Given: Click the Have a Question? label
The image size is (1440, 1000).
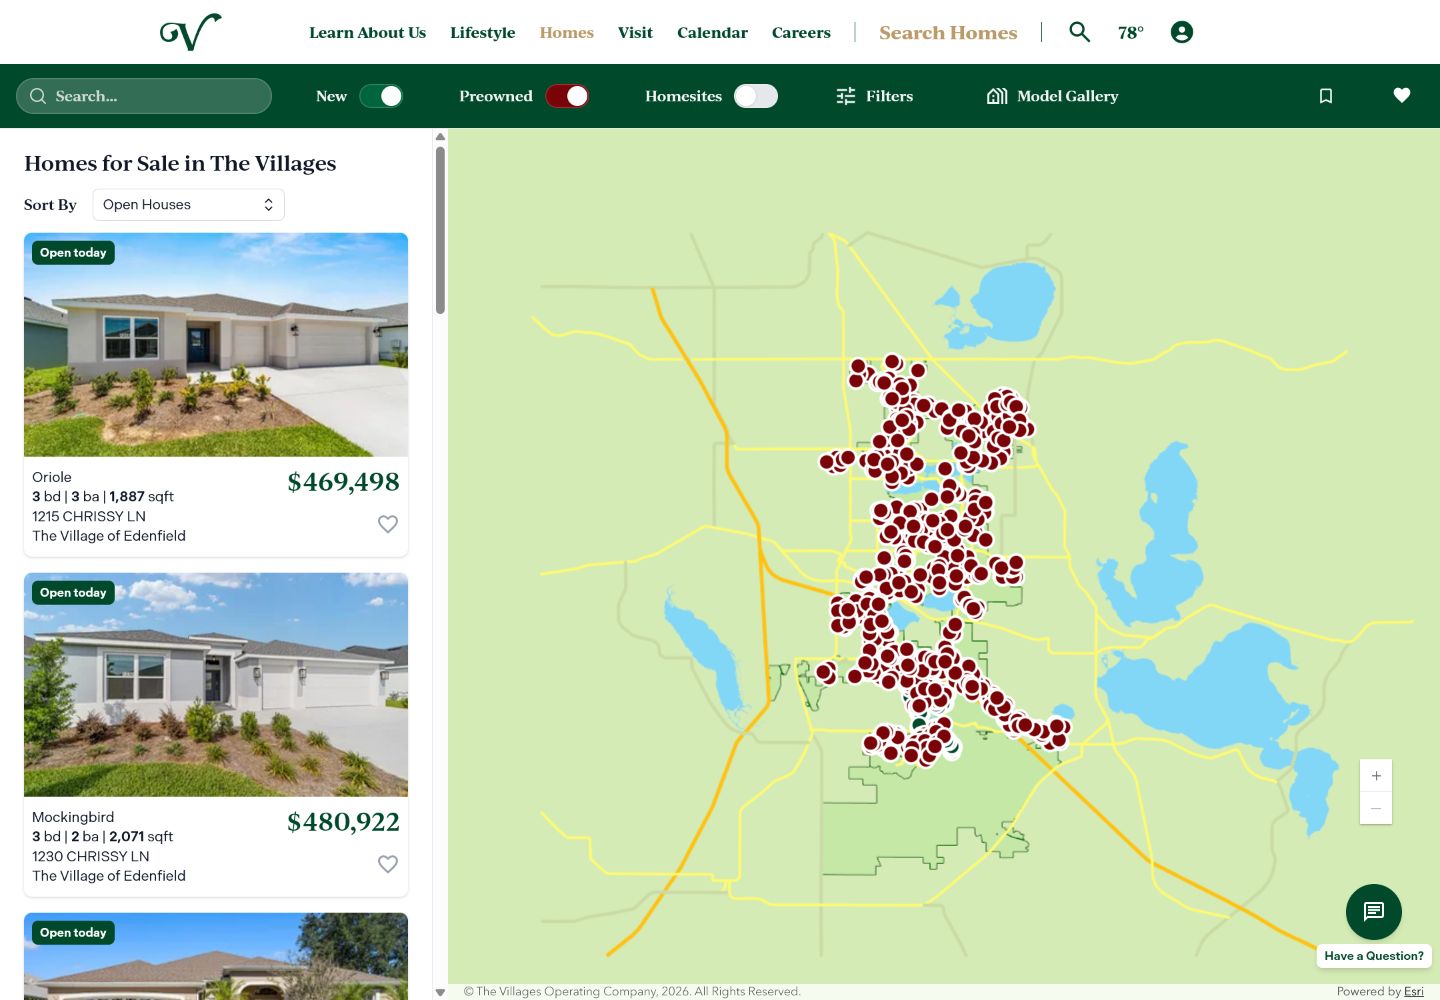Looking at the screenshot, I should [1374, 956].
